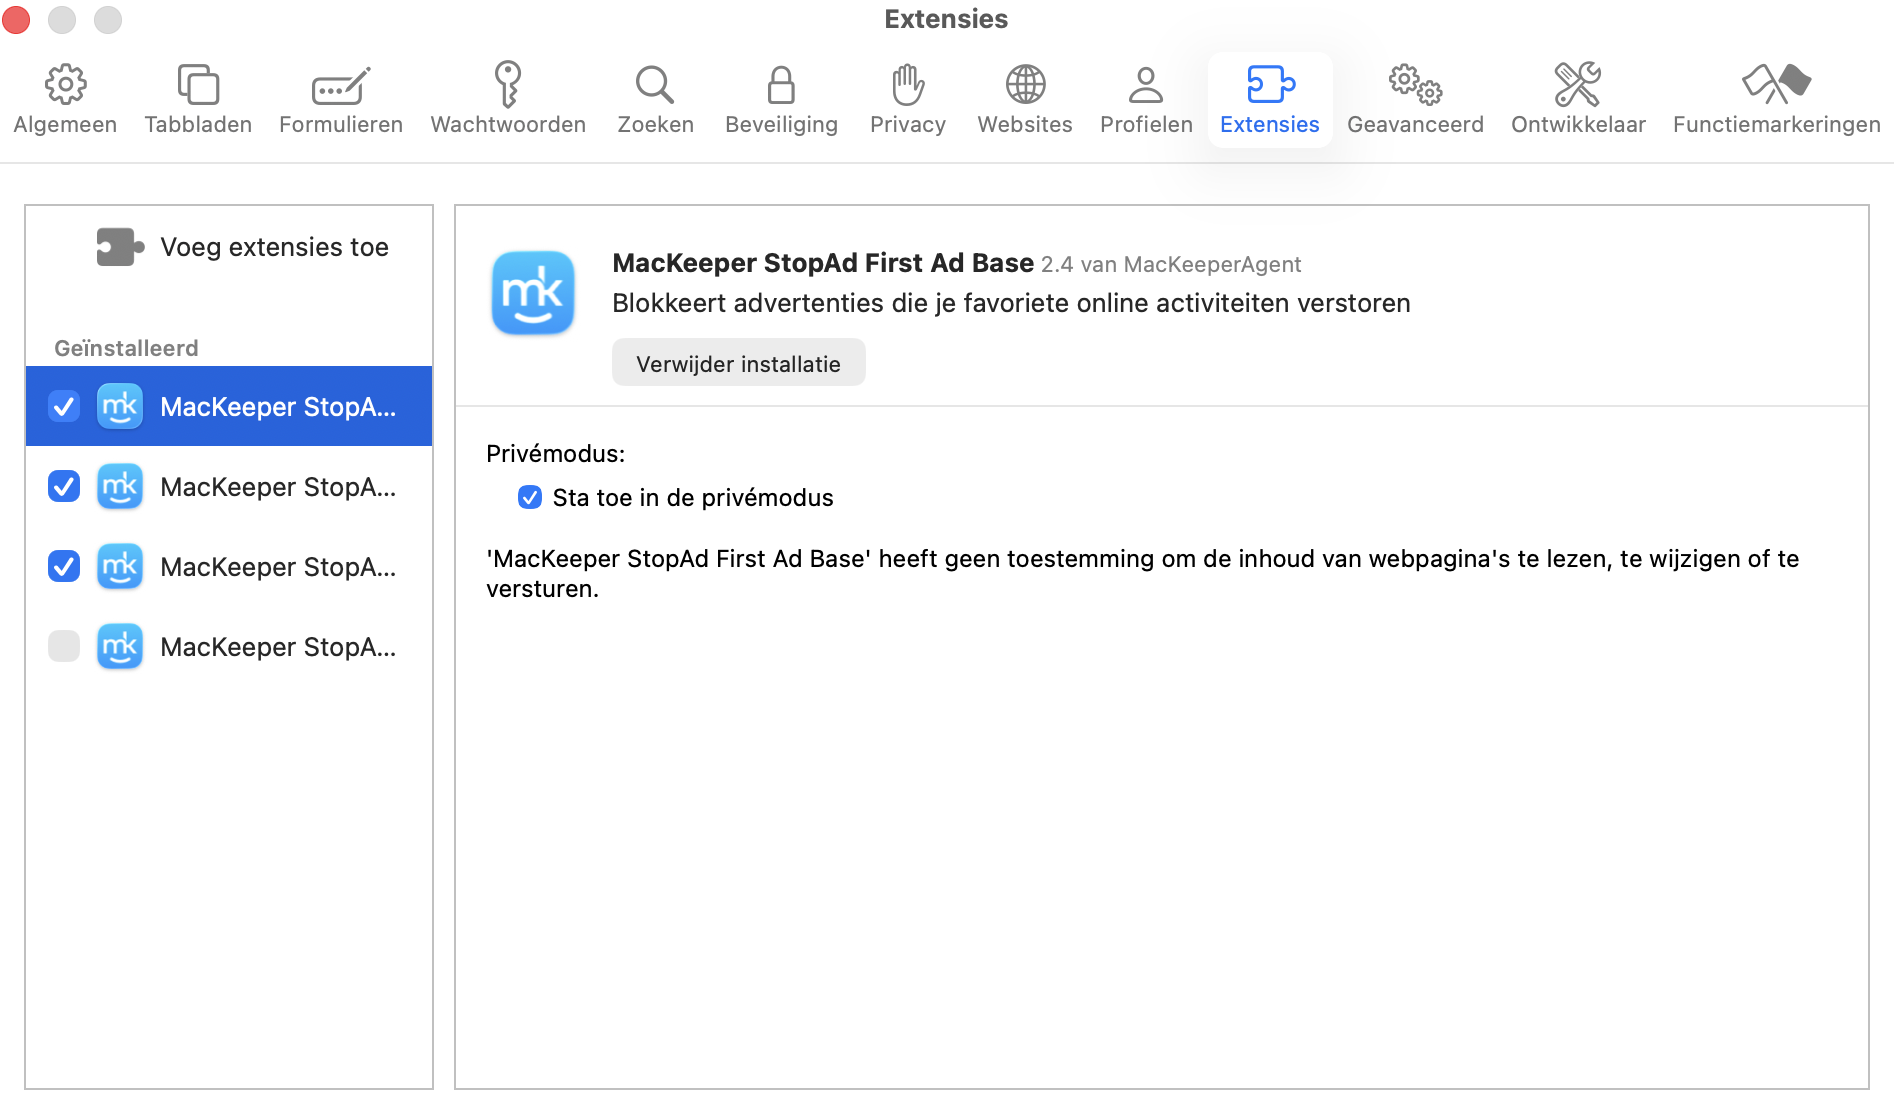Screen dimensions: 1894x1106
Task: Open the Websites globe icon
Action: pyautogui.click(x=1024, y=85)
